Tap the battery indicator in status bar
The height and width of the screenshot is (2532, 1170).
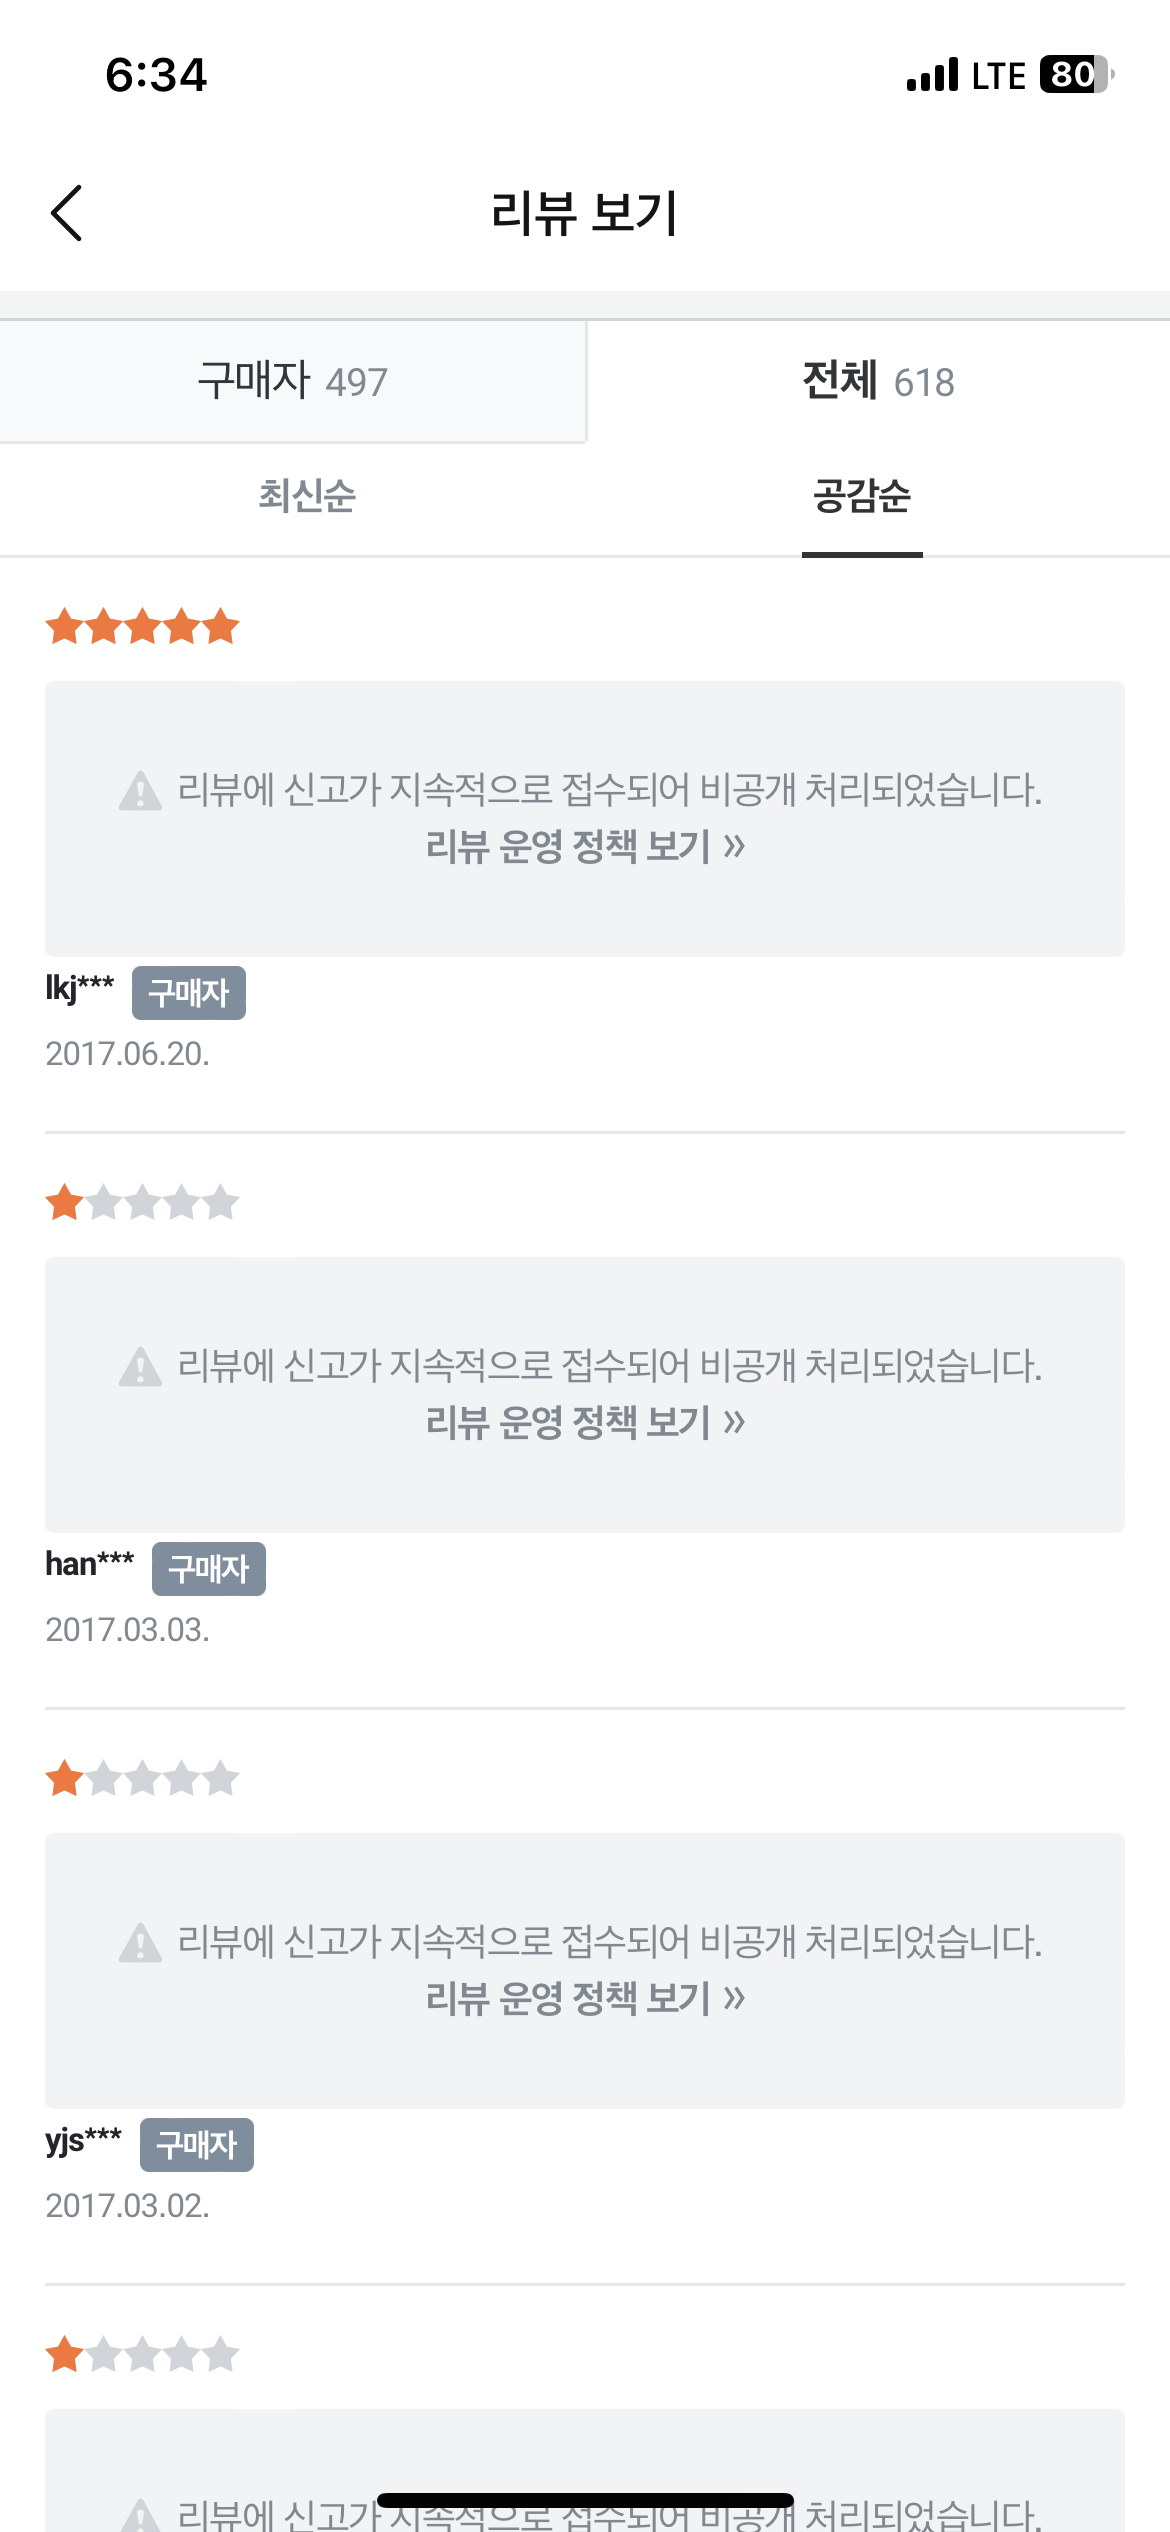[1076, 75]
